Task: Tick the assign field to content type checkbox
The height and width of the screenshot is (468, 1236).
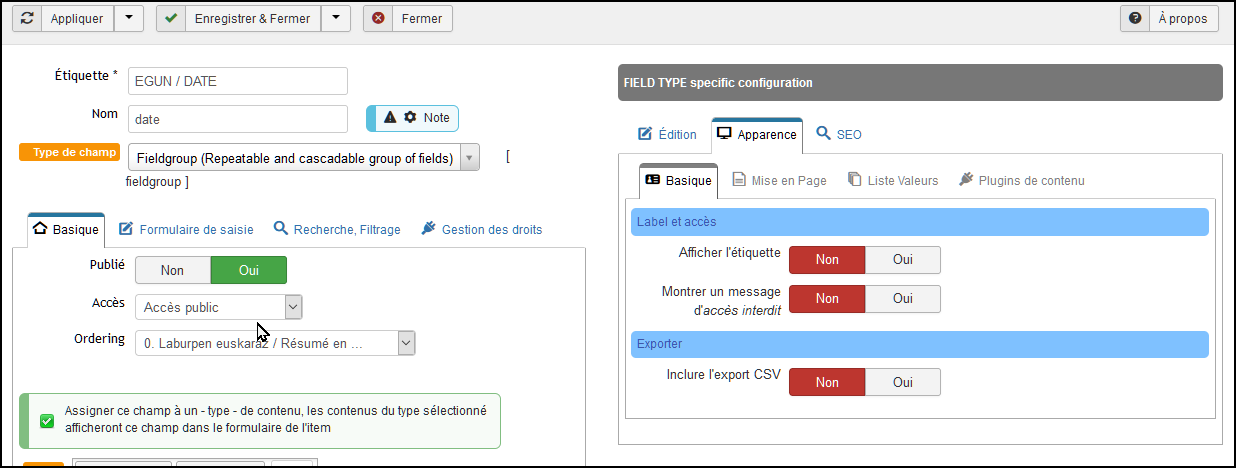Action: point(47,420)
